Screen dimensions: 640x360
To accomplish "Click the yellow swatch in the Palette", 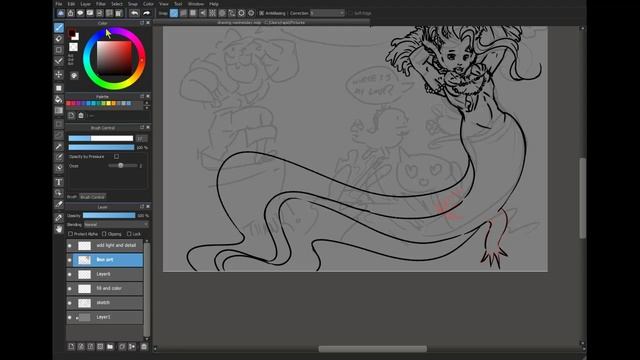I will (109, 104).
